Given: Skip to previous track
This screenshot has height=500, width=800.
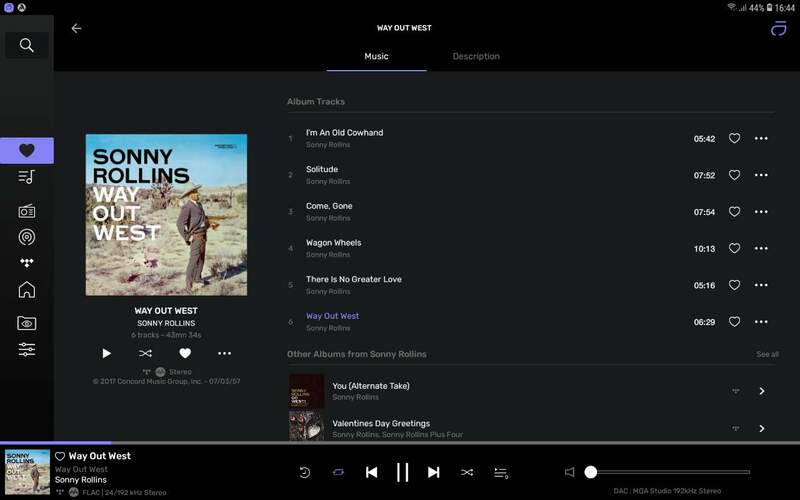Looking at the screenshot, I should click(x=371, y=472).
